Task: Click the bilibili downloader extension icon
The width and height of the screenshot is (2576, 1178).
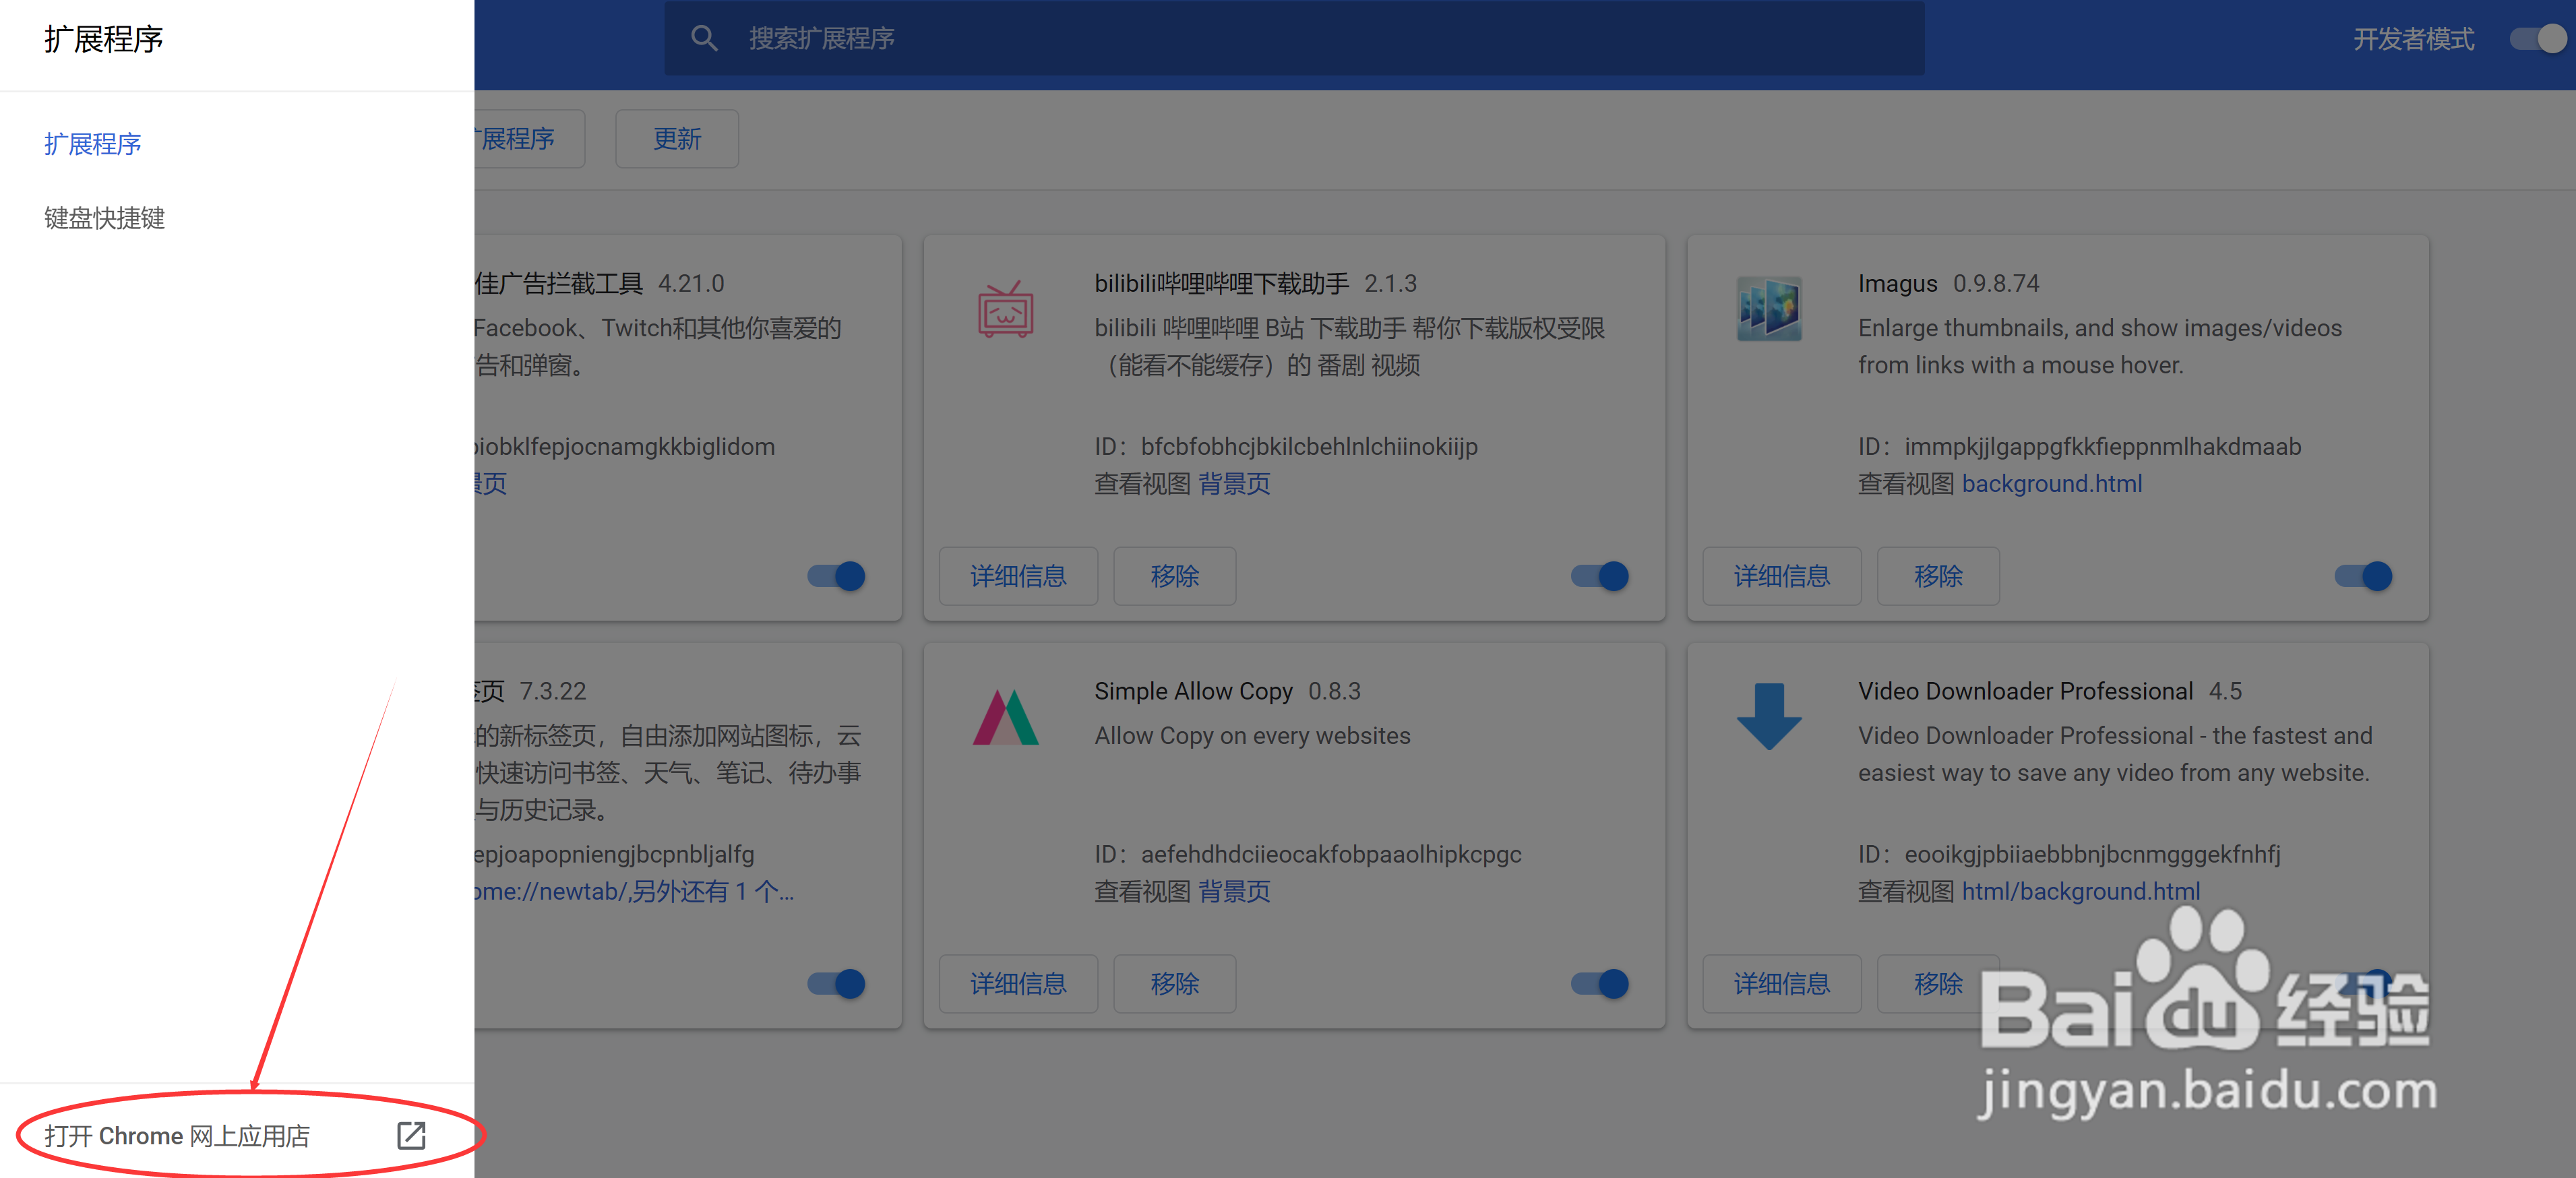Action: (x=1005, y=309)
